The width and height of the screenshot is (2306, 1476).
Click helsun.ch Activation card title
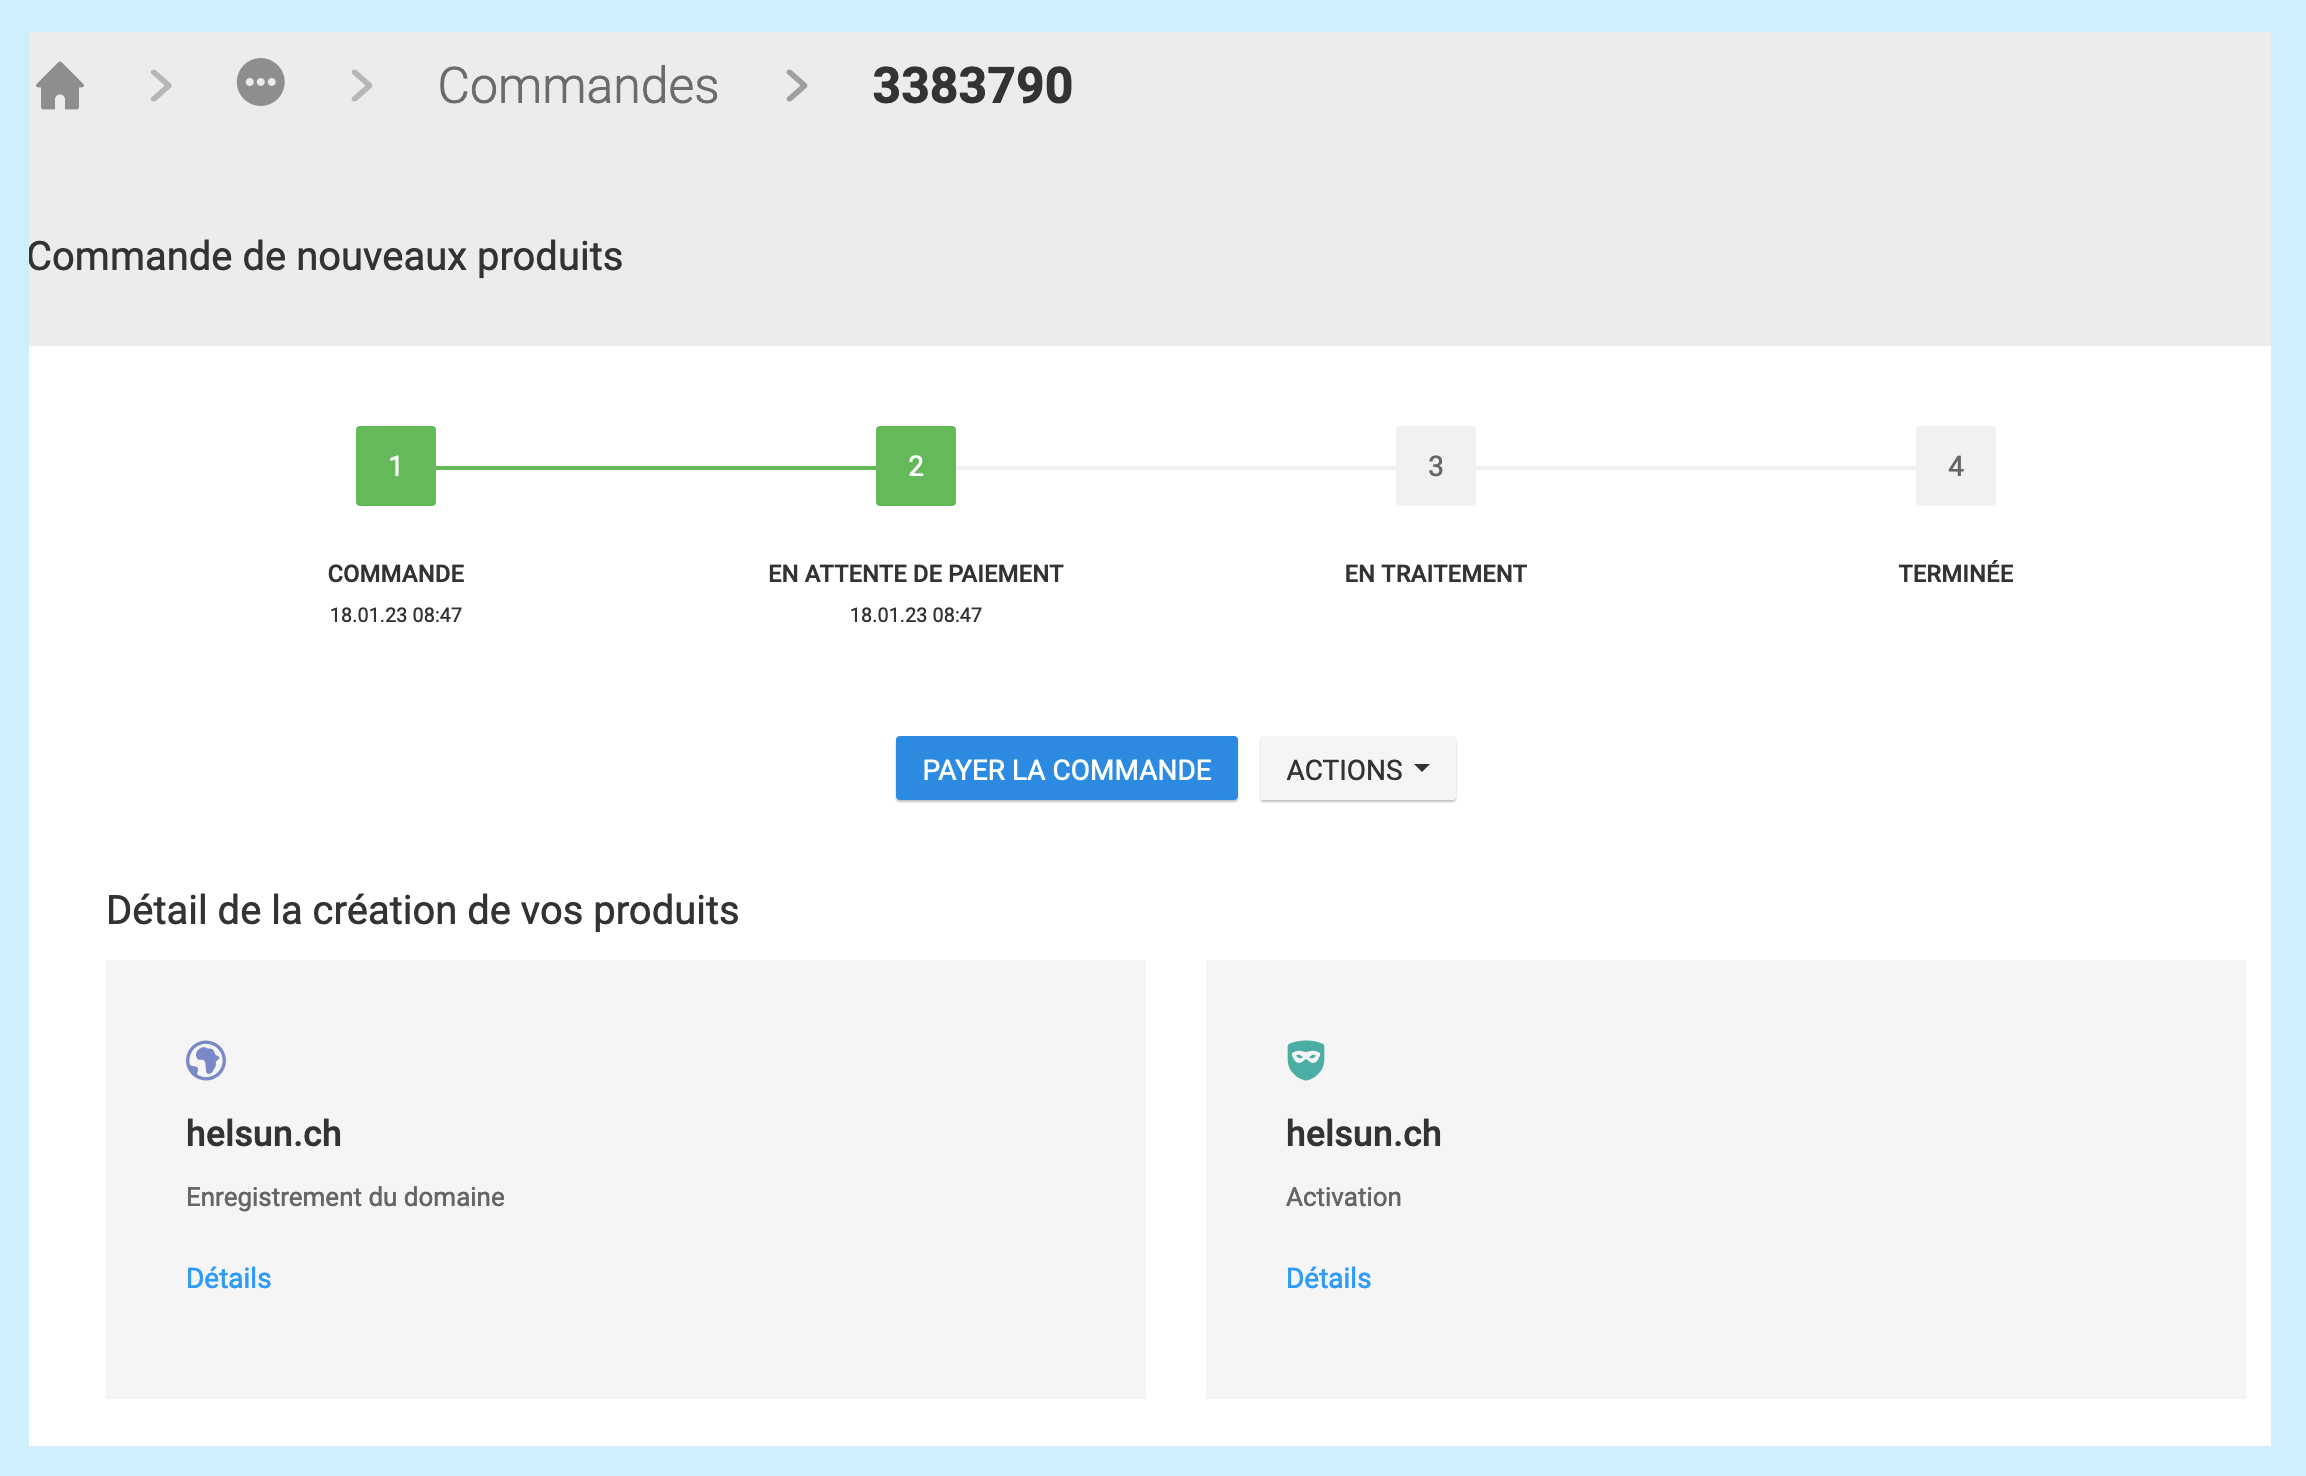tap(1363, 1133)
